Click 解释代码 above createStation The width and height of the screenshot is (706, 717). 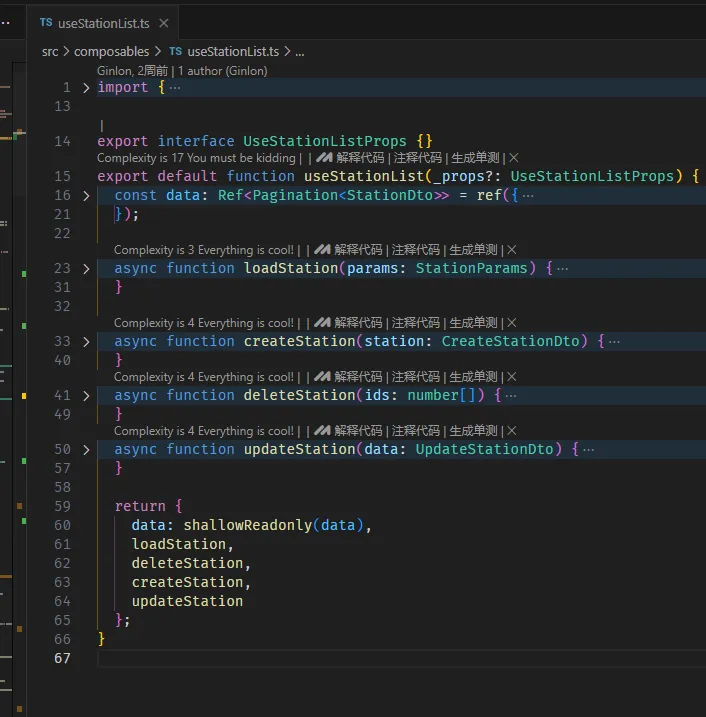[358, 323]
